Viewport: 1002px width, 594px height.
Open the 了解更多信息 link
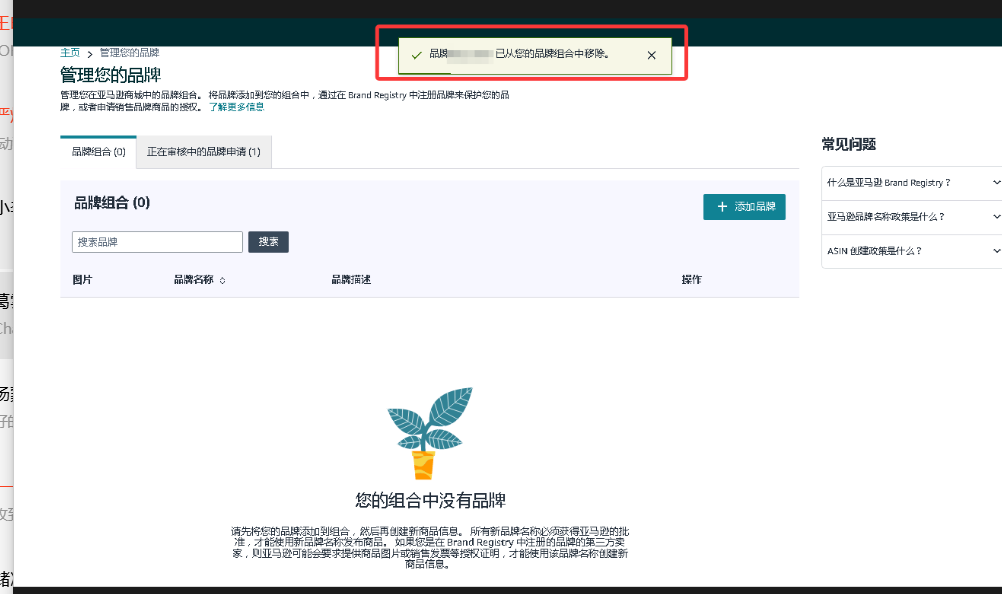coord(237,106)
